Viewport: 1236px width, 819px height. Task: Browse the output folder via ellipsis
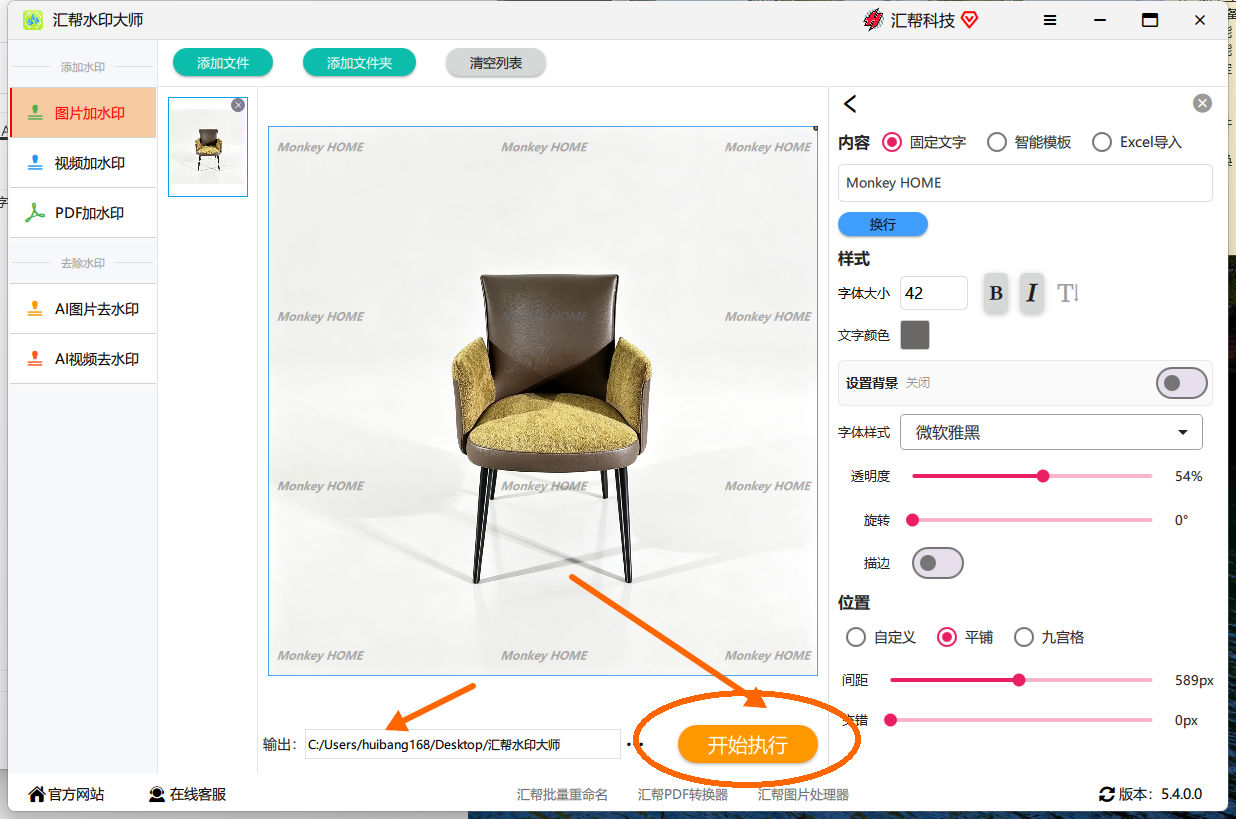pyautogui.click(x=634, y=744)
